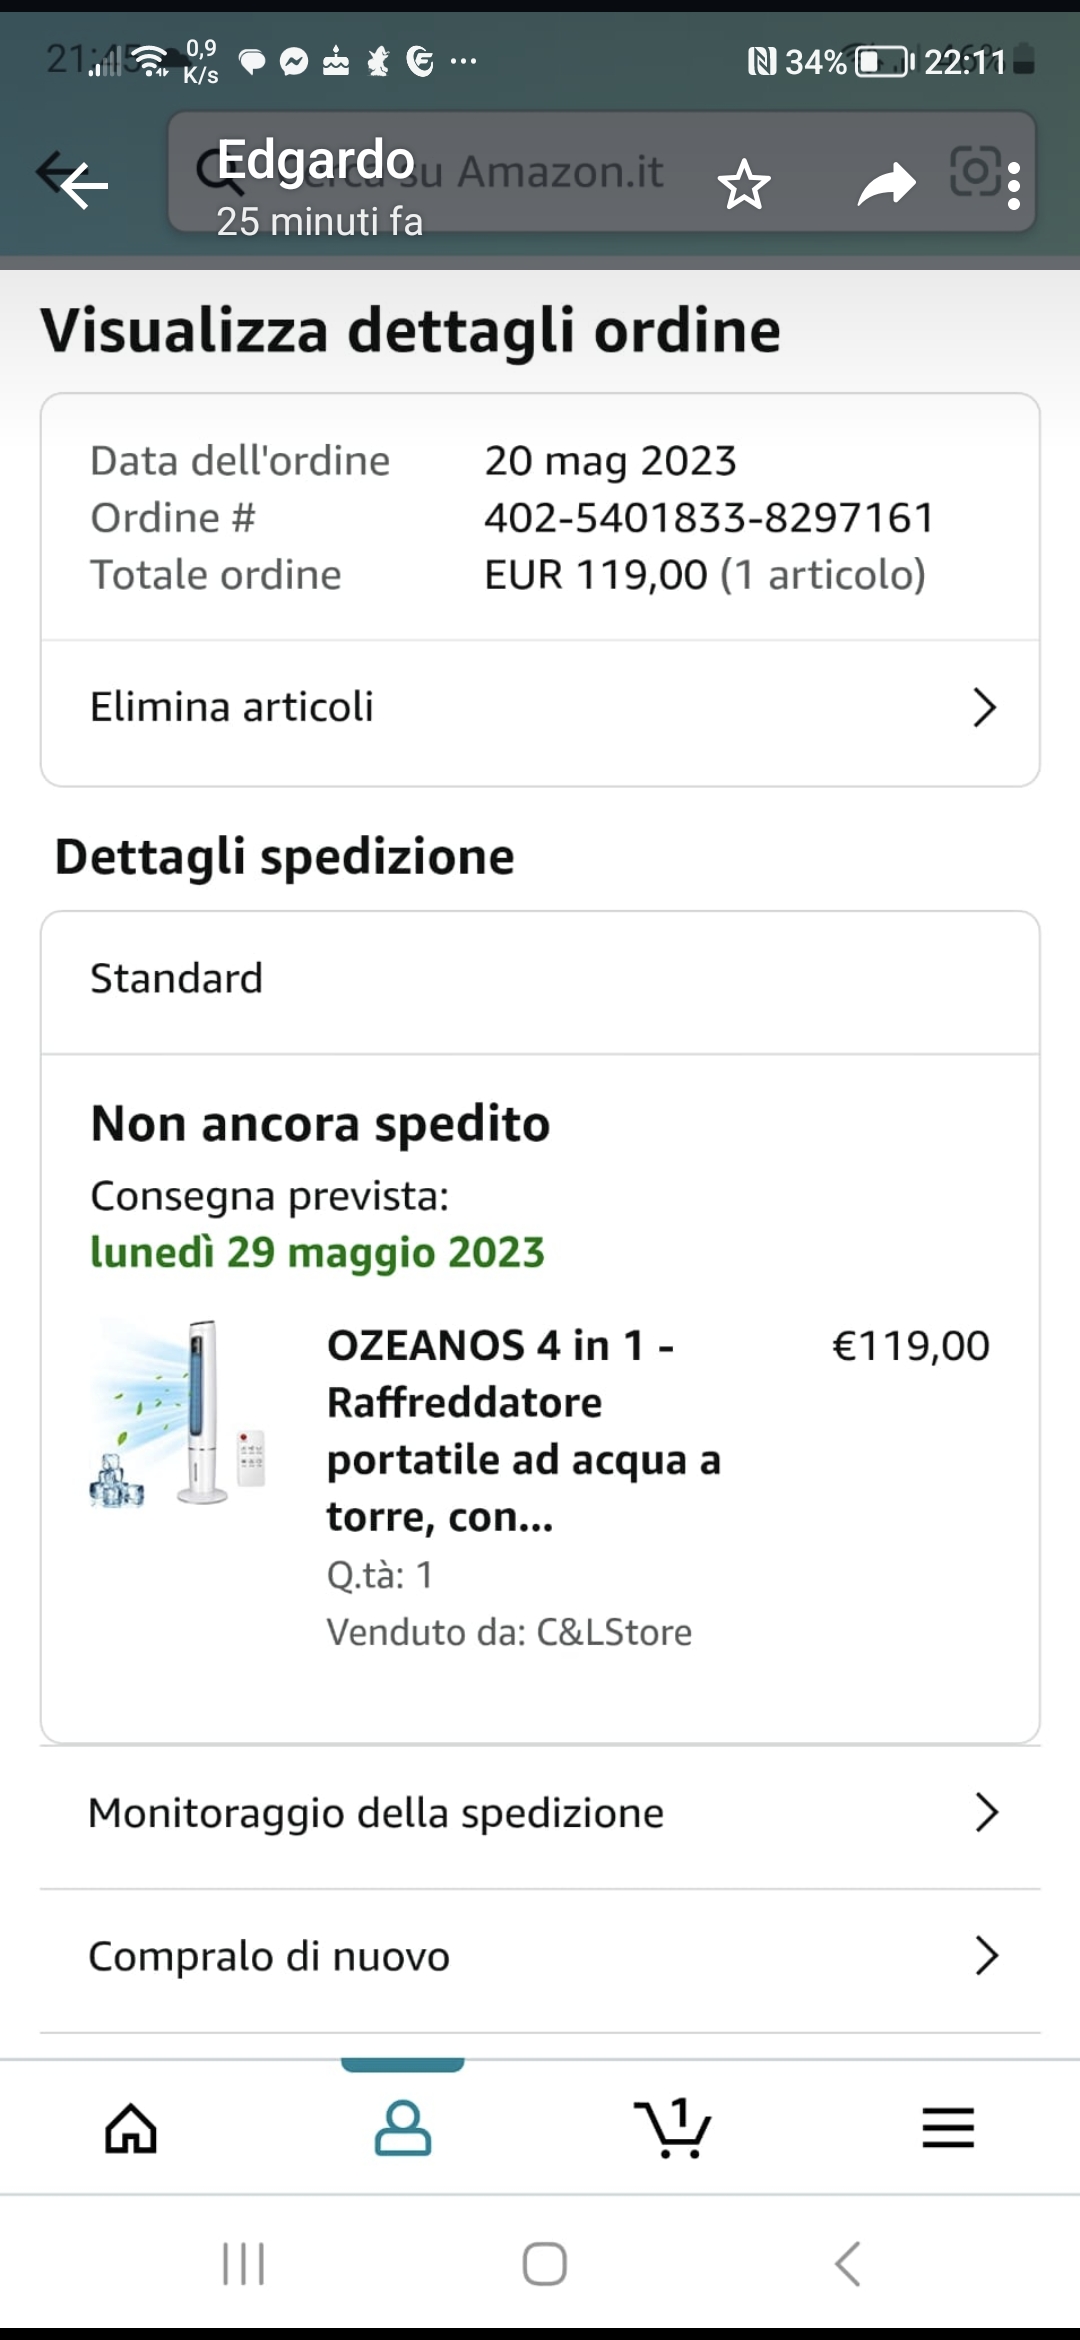Screen dimensions: 1080x2340
Task: Expand Elimina articoli option
Action: [x=540, y=707]
